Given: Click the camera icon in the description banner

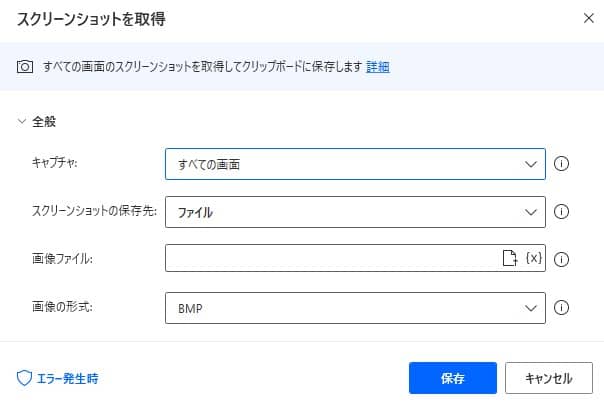Looking at the screenshot, I should (25, 67).
